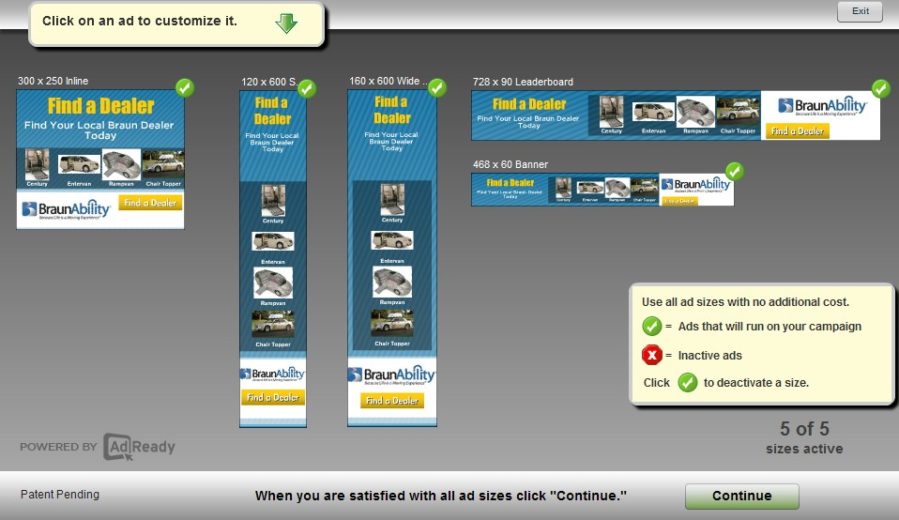Click 'Use all ad sizes with no additional cost' text

(745, 302)
